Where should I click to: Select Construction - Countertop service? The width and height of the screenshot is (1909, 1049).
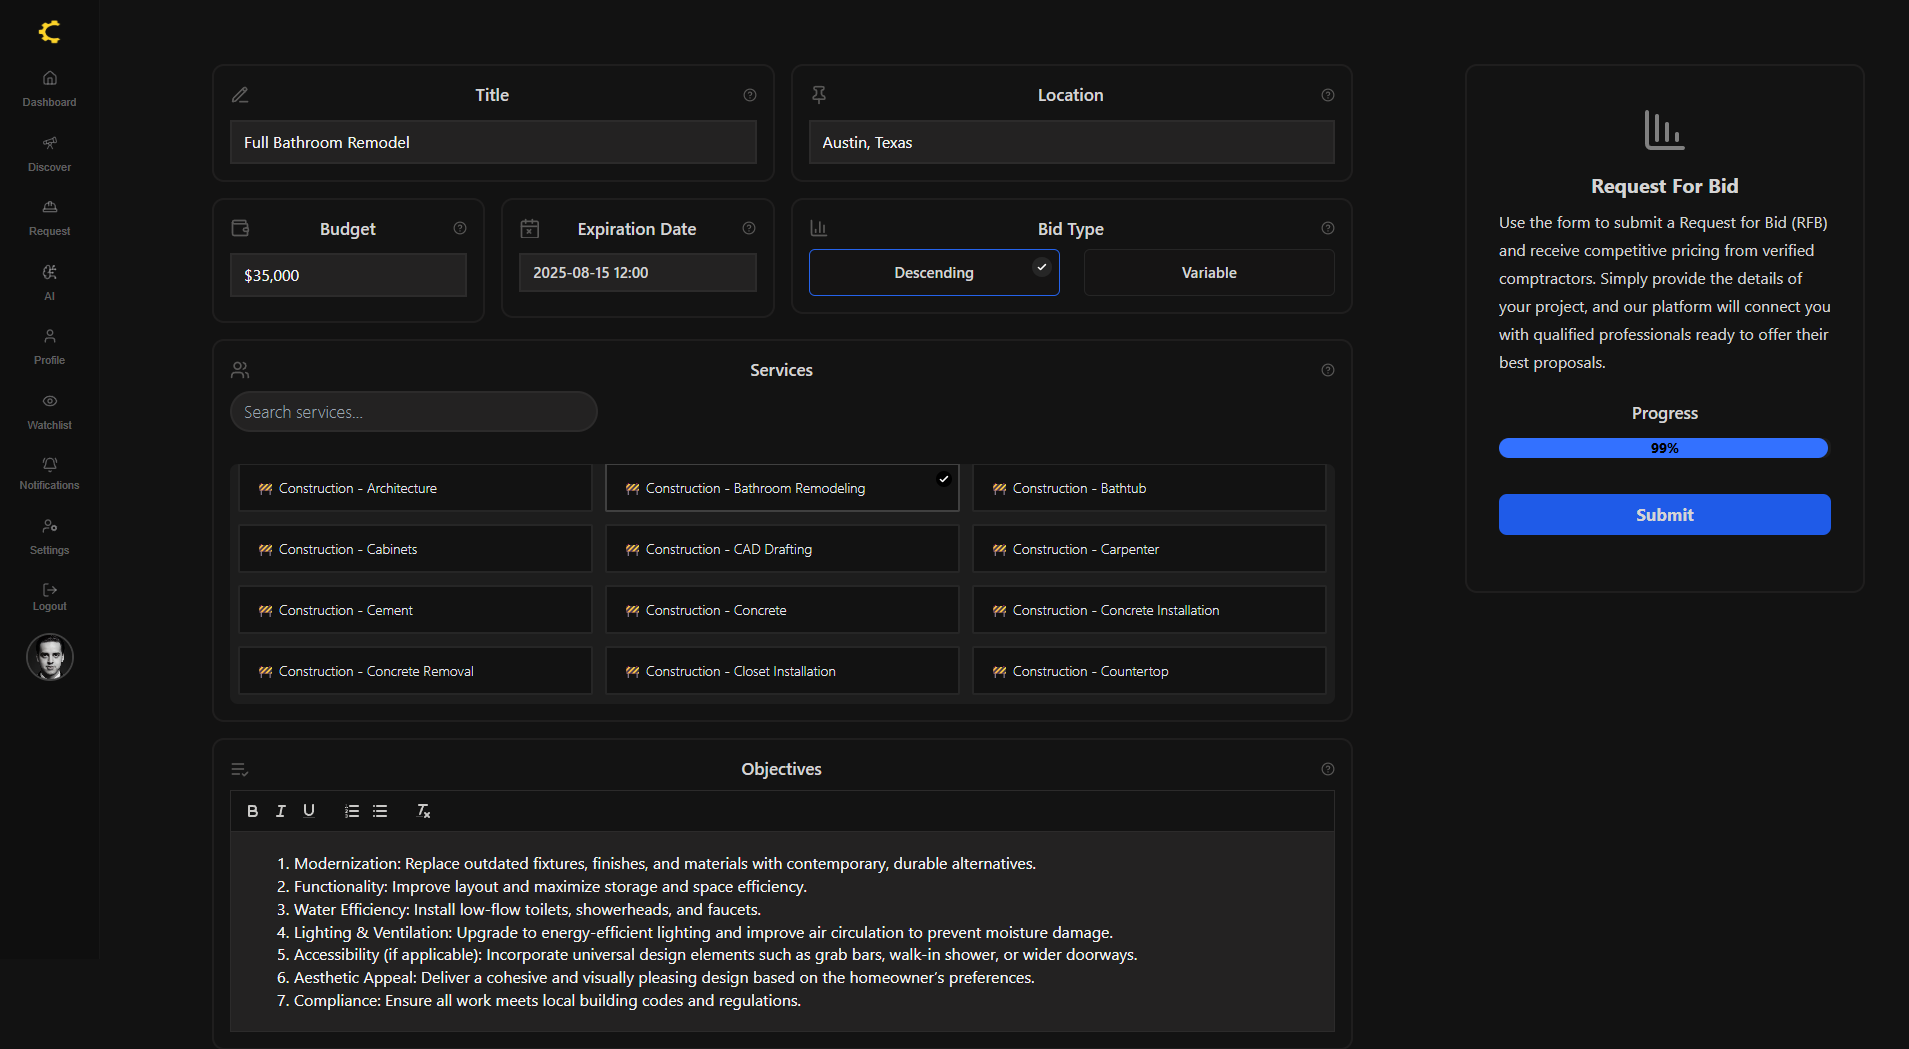click(1149, 671)
